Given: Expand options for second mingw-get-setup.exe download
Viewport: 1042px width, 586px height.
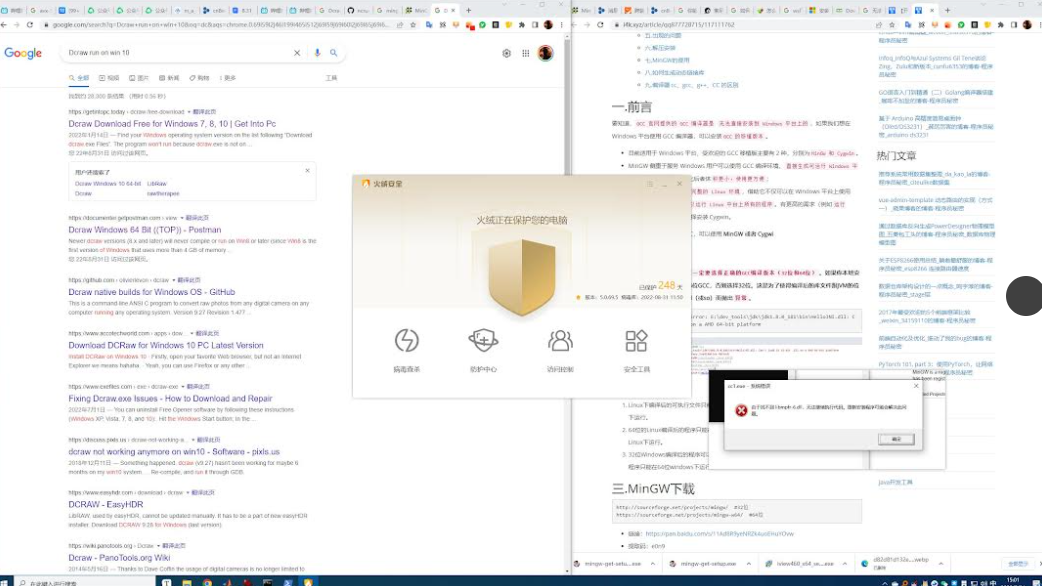Looking at the screenshot, I should [748, 563].
